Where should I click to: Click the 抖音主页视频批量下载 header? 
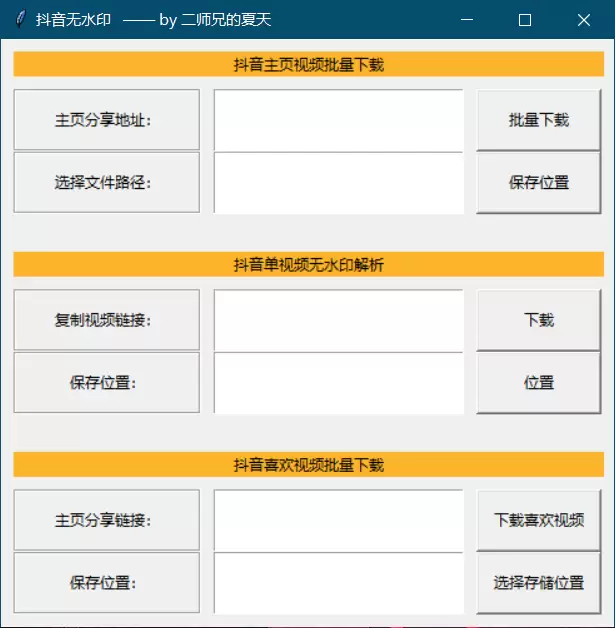click(x=309, y=64)
